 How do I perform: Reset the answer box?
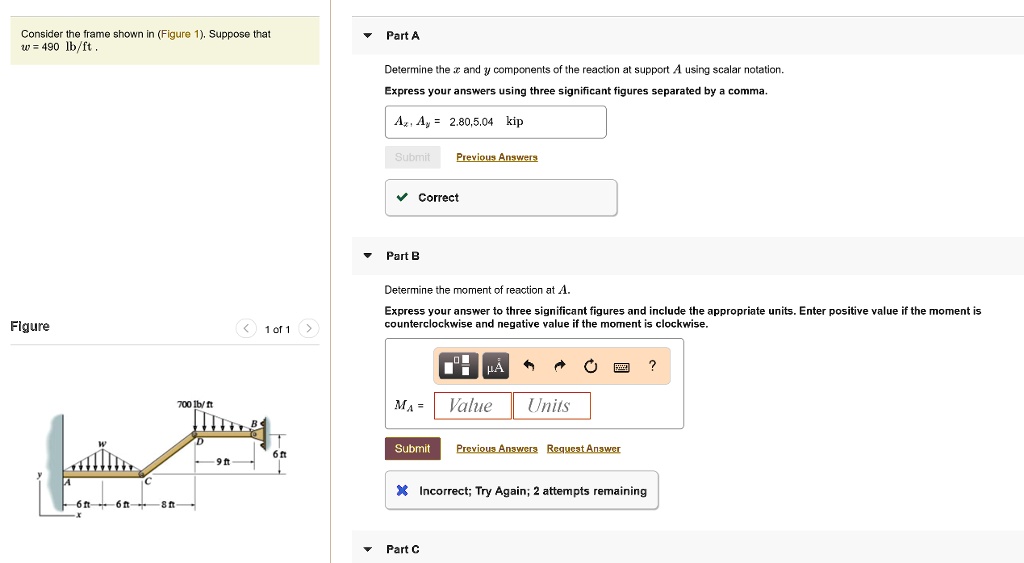[x=590, y=367]
